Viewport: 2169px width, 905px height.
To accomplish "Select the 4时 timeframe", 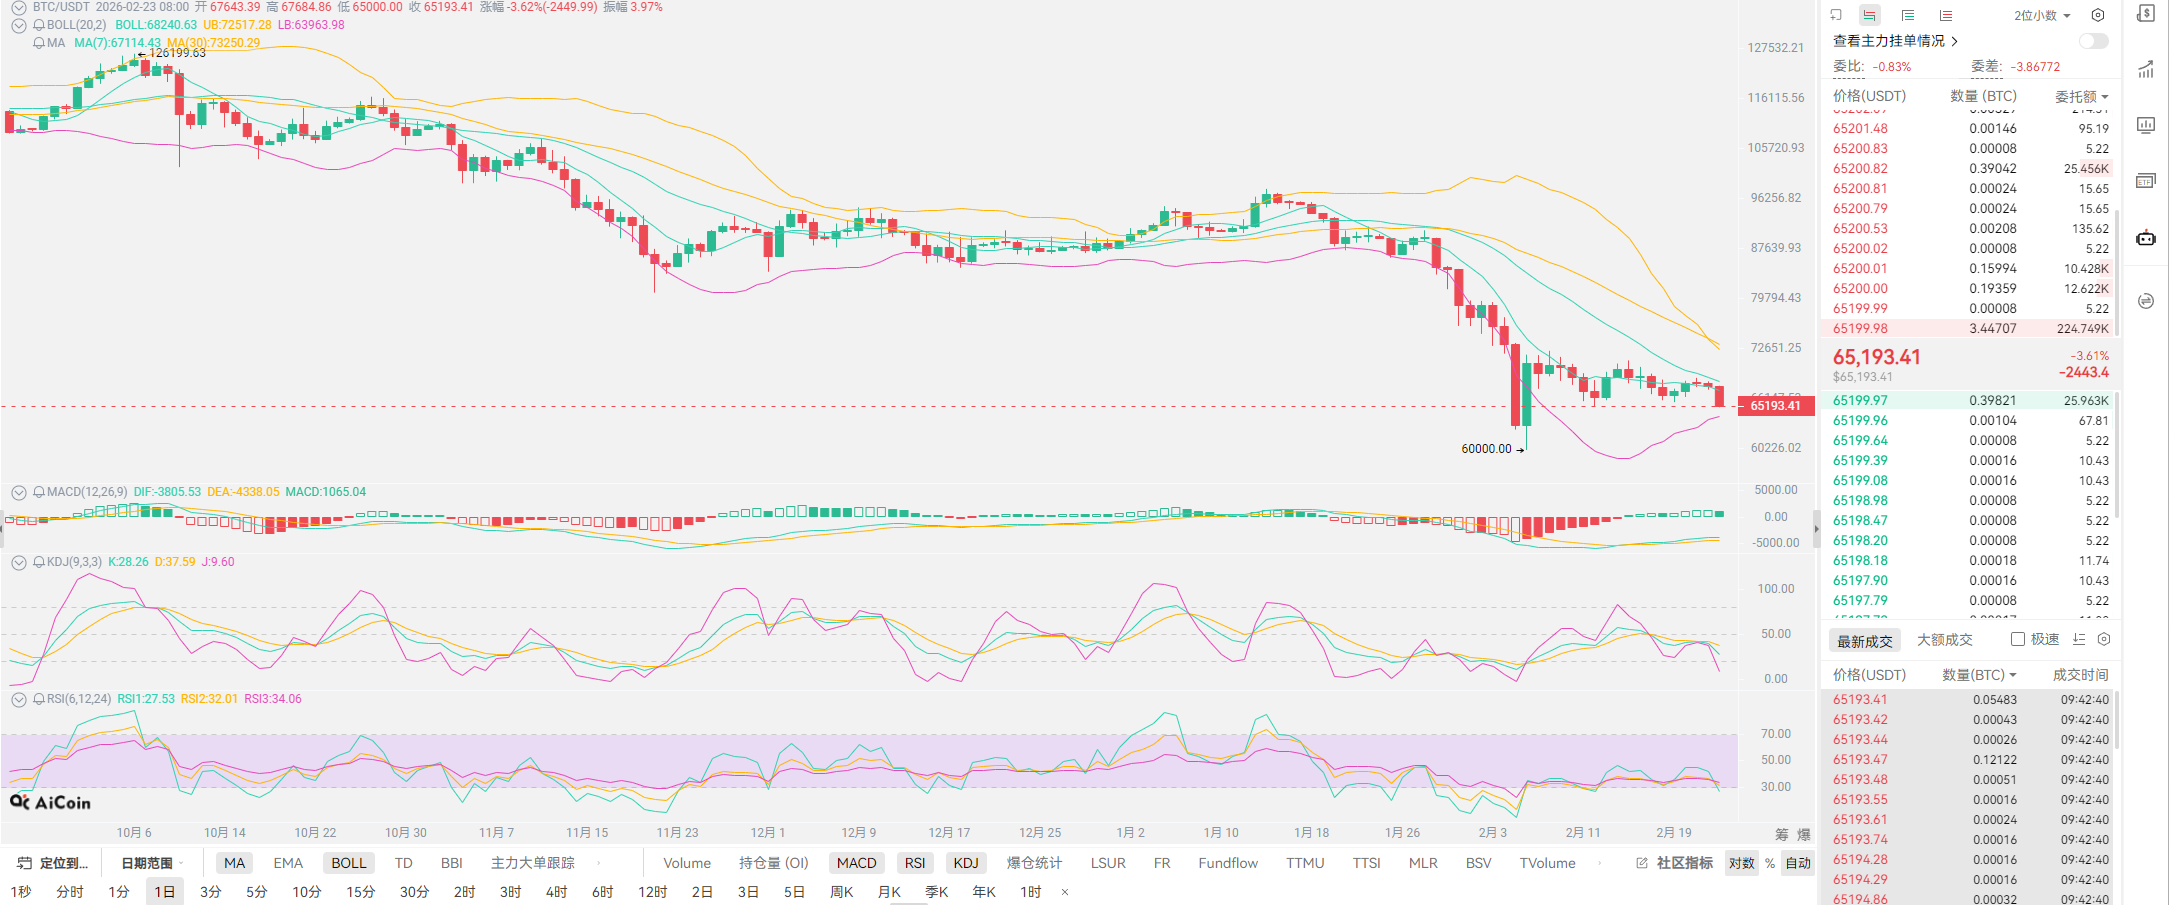I will pos(556,891).
